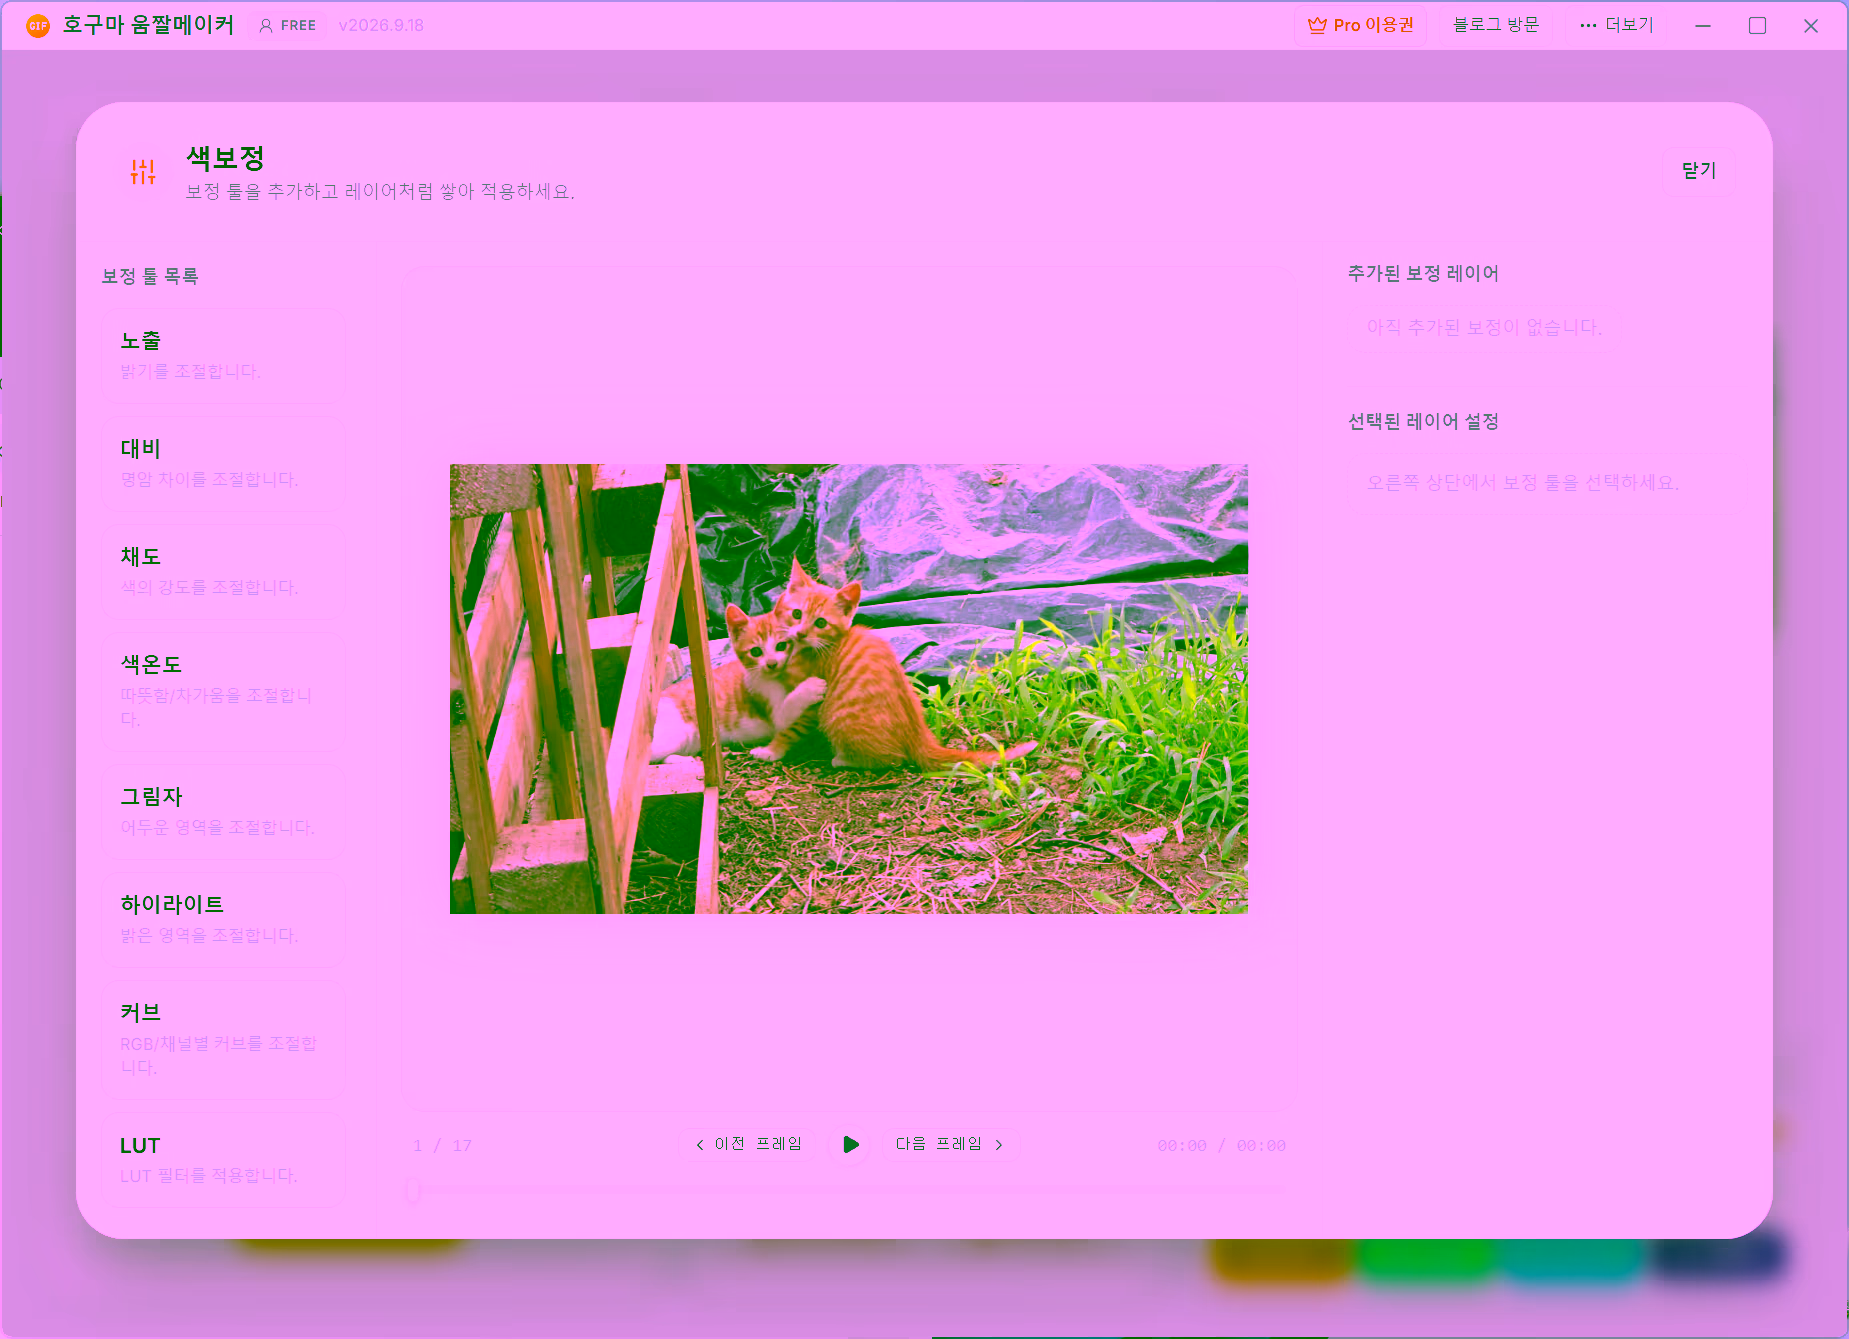Apply the LUT filter tool

223,1160
